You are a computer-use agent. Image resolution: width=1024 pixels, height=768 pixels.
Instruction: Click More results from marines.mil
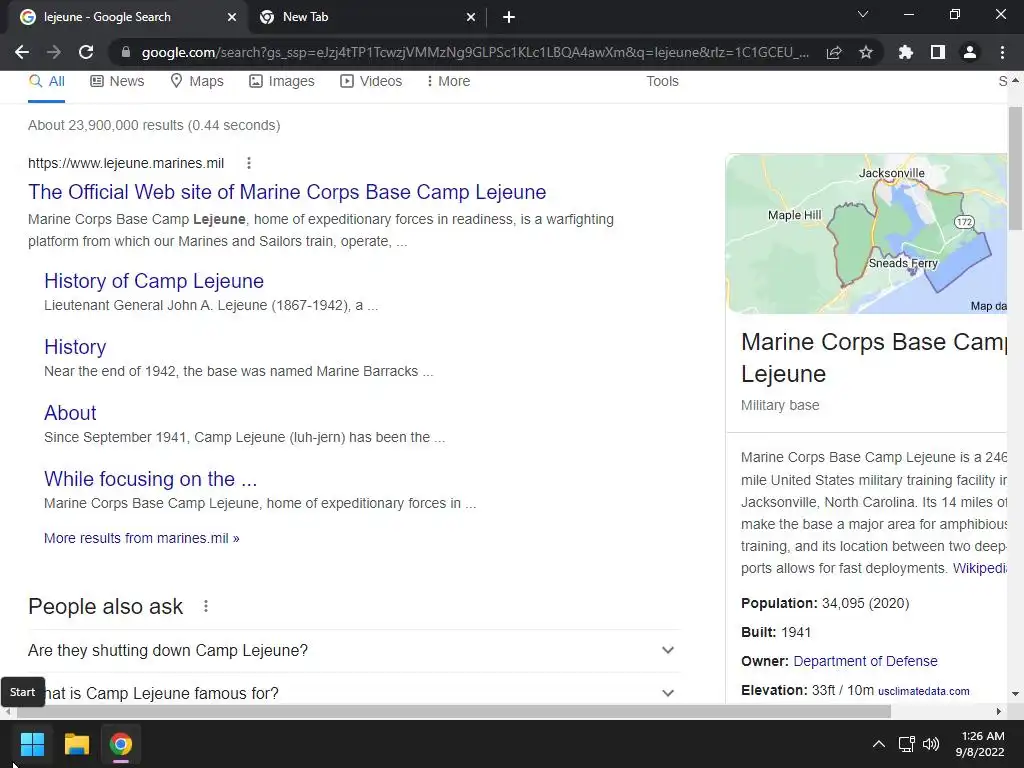coord(142,538)
